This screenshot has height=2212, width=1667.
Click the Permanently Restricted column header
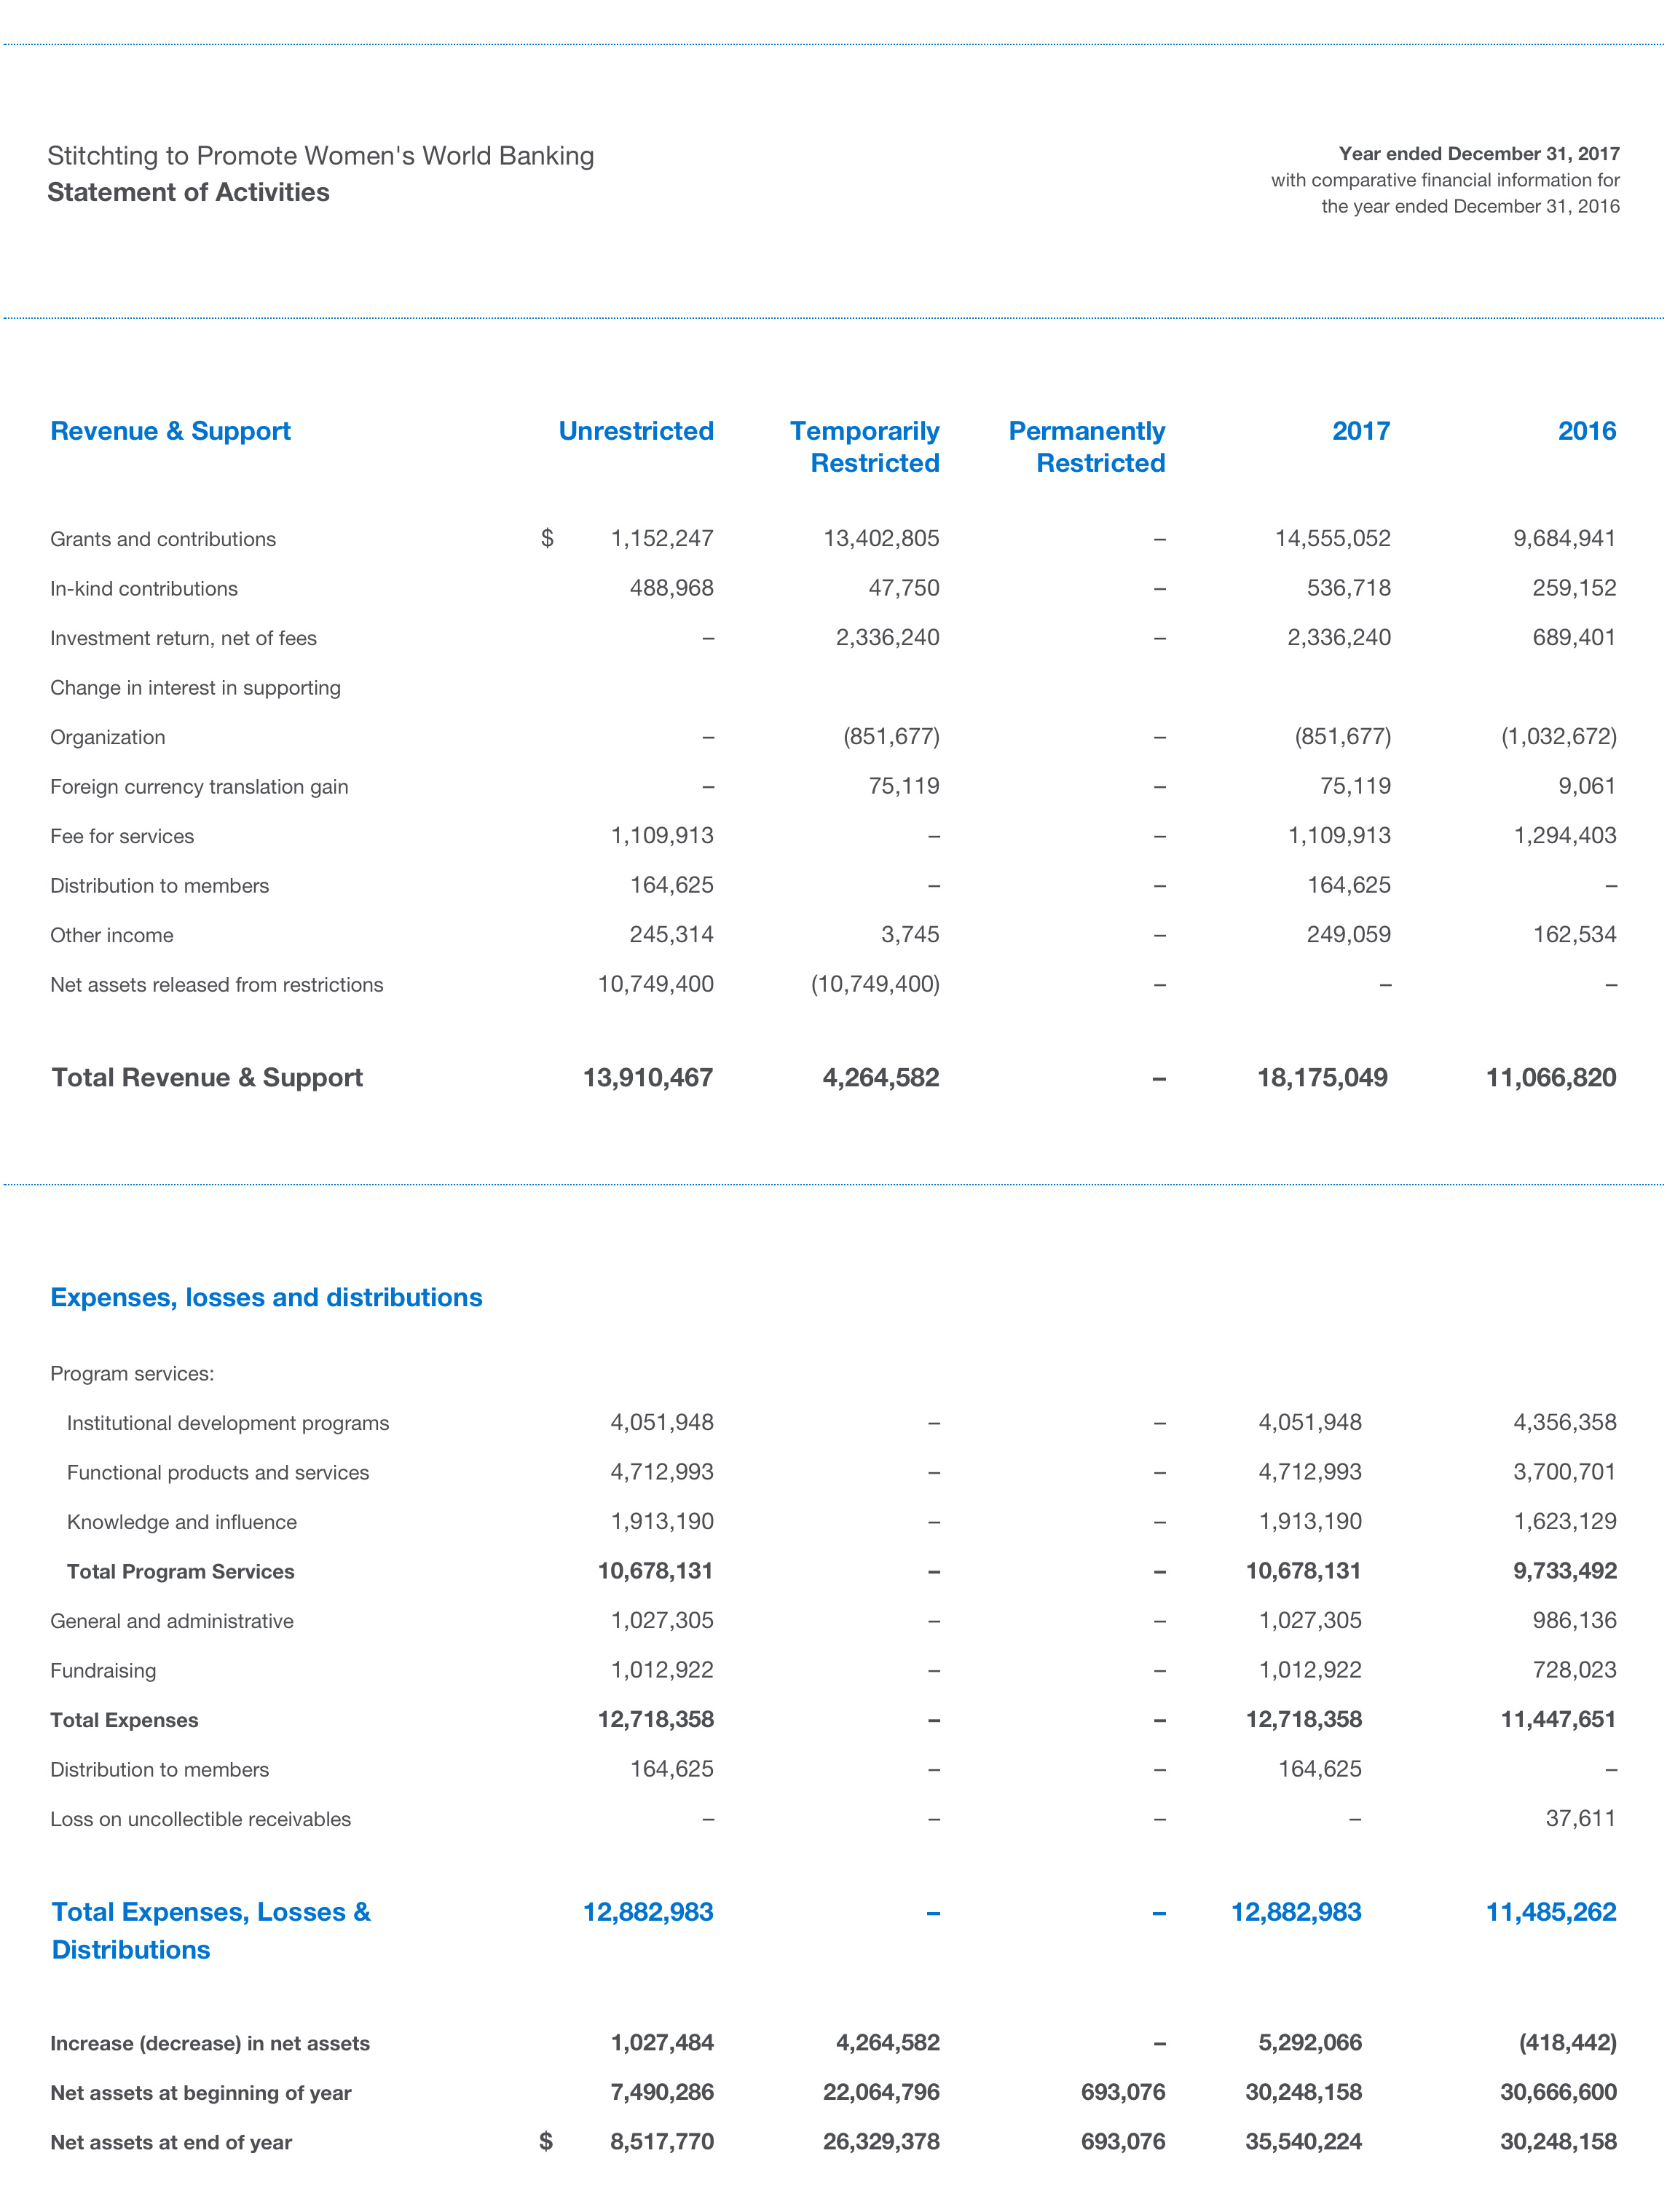point(1086,446)
